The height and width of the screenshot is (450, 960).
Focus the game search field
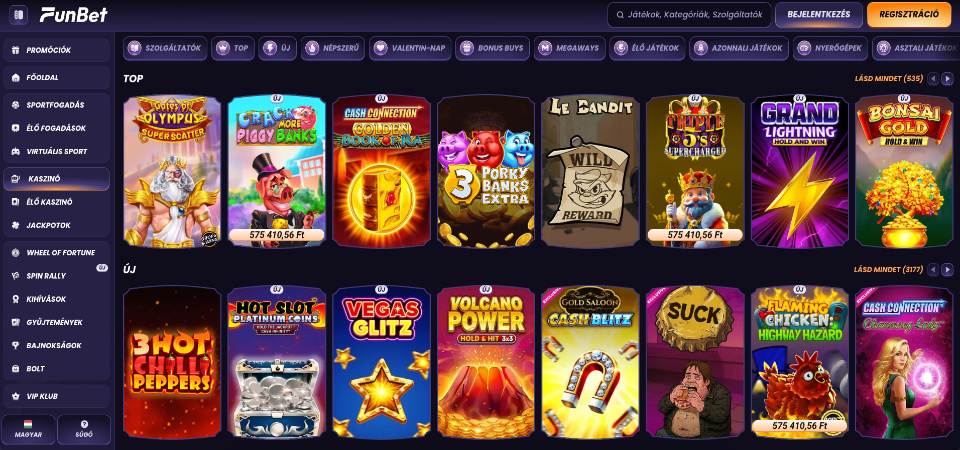click(x=689, y=15)
